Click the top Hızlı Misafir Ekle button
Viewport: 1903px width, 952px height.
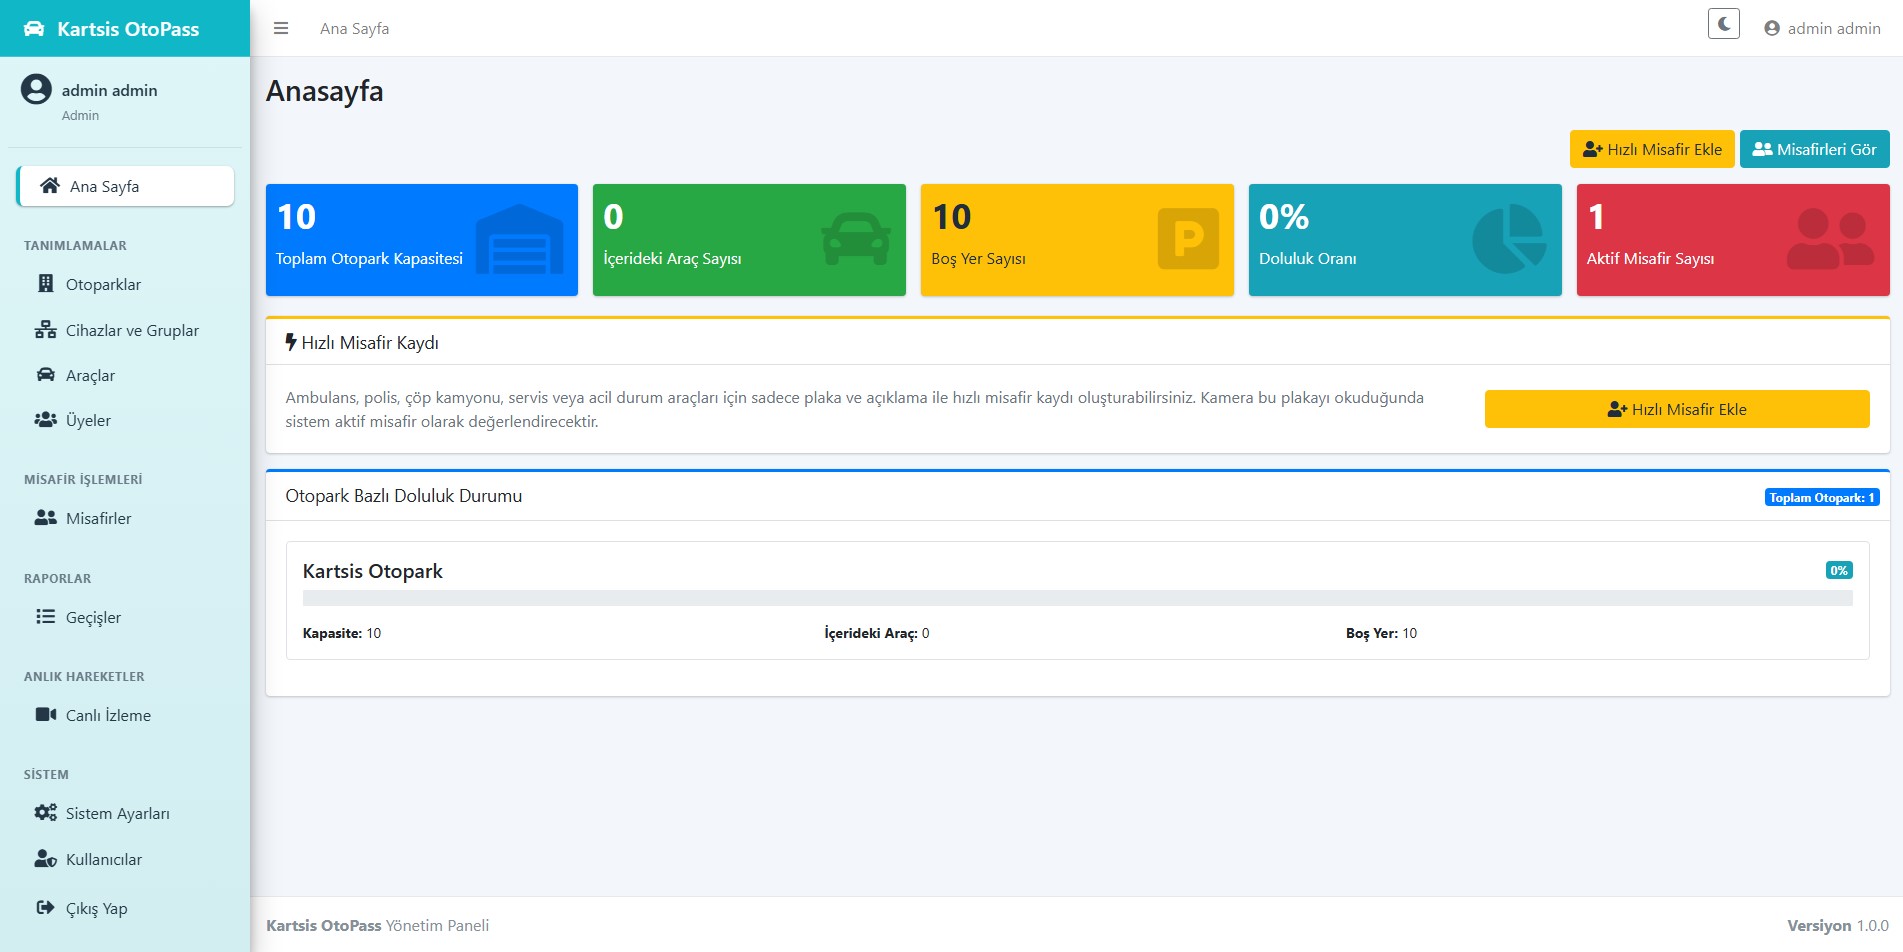pyautogui.click(x=1652, y=149)
